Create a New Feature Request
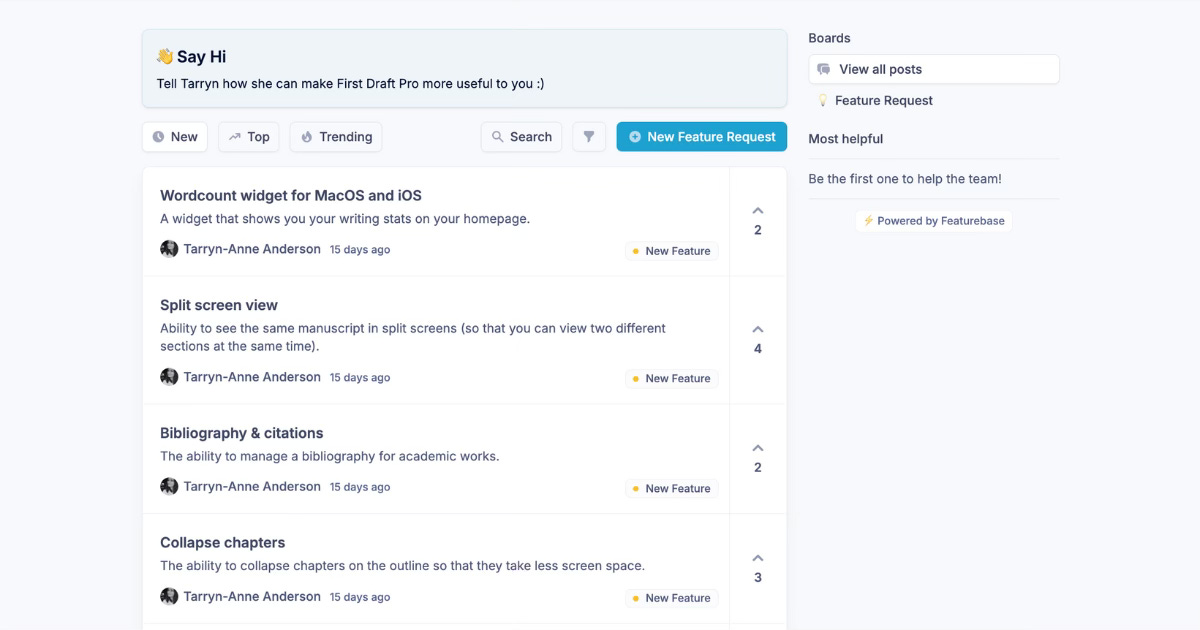Viewport: 1200px width, 630px height. click(x=702, y=137)
